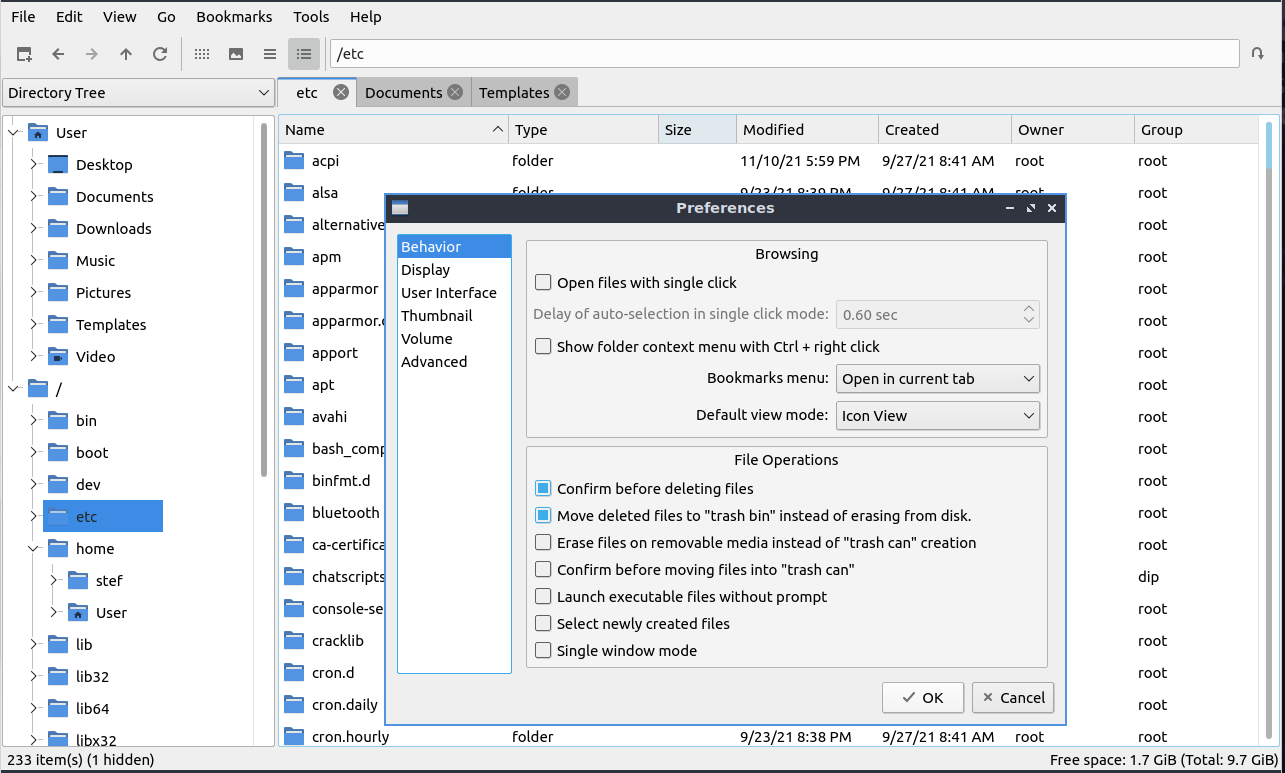Select Thumbnail in preferences category list
The height and width of the screenshot is (773, 1285).
click(436, 316)
